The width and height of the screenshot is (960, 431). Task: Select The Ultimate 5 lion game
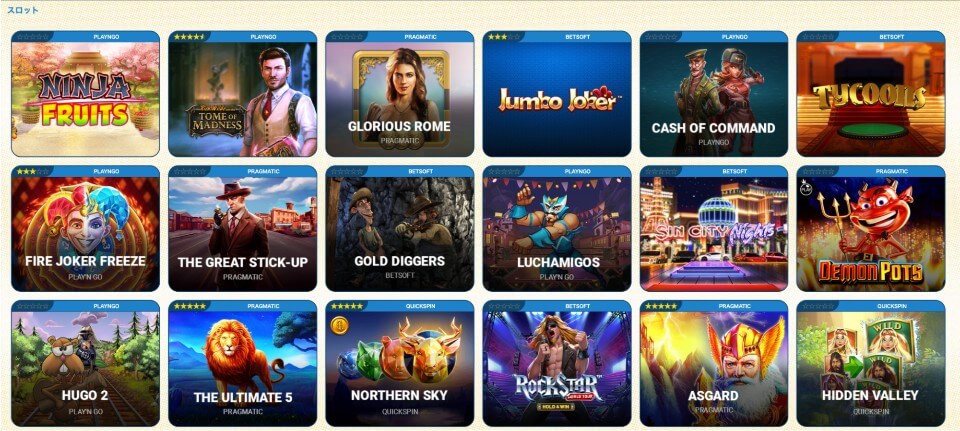pyautogui.click(x=242, y=363)
